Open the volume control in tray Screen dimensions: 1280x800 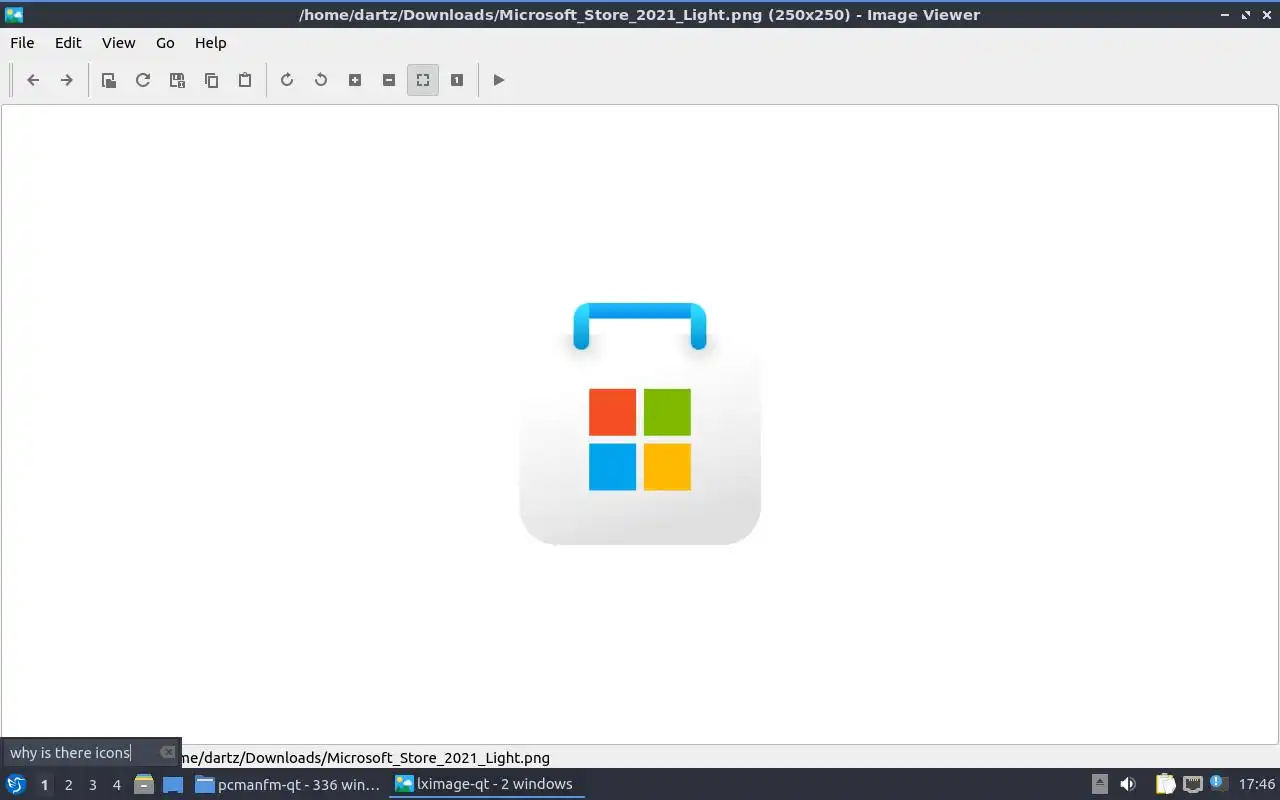[1127, 784]
